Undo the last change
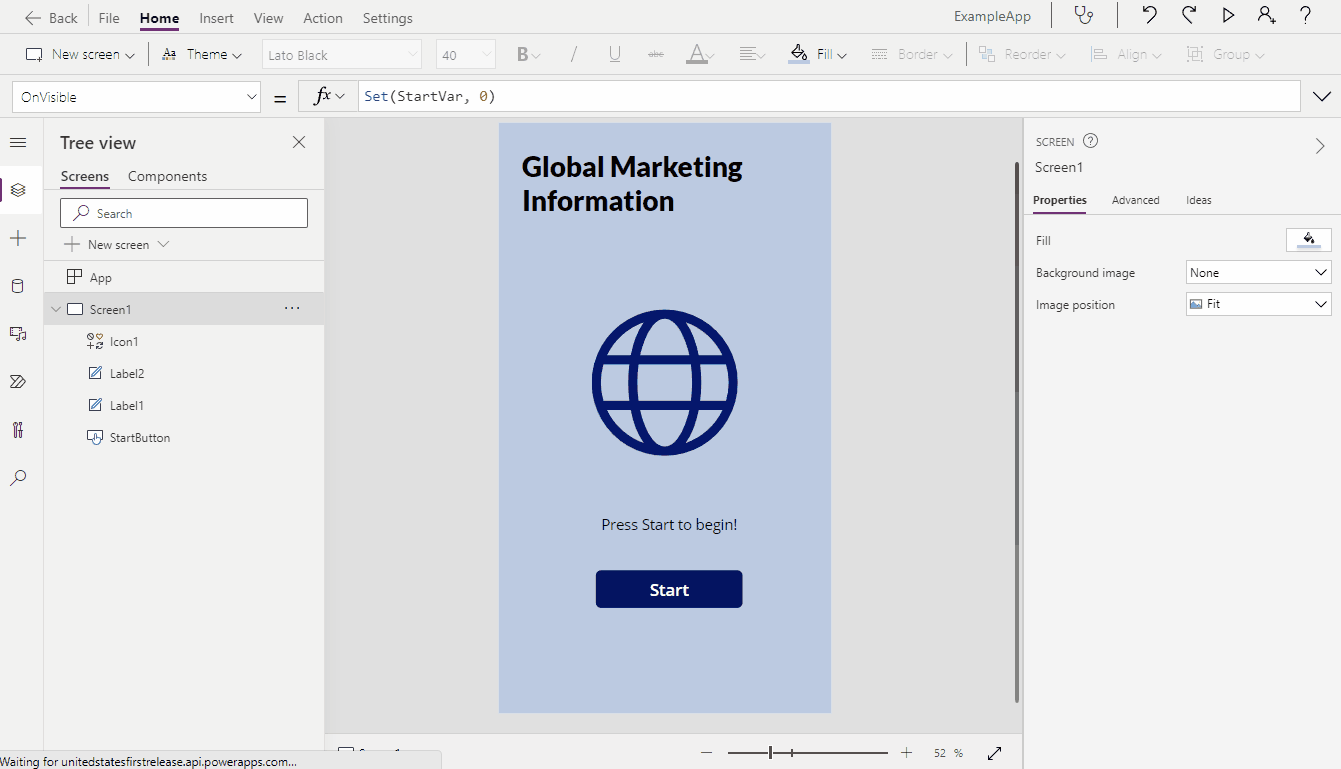The image size is (1341, 769). tap(1148, 16)
